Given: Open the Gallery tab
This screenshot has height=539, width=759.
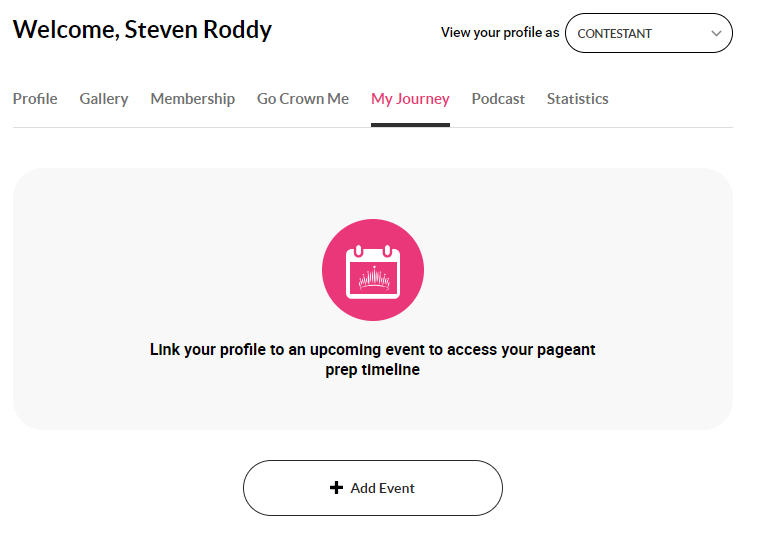Looking at the screenshot, I should (104, 99).
